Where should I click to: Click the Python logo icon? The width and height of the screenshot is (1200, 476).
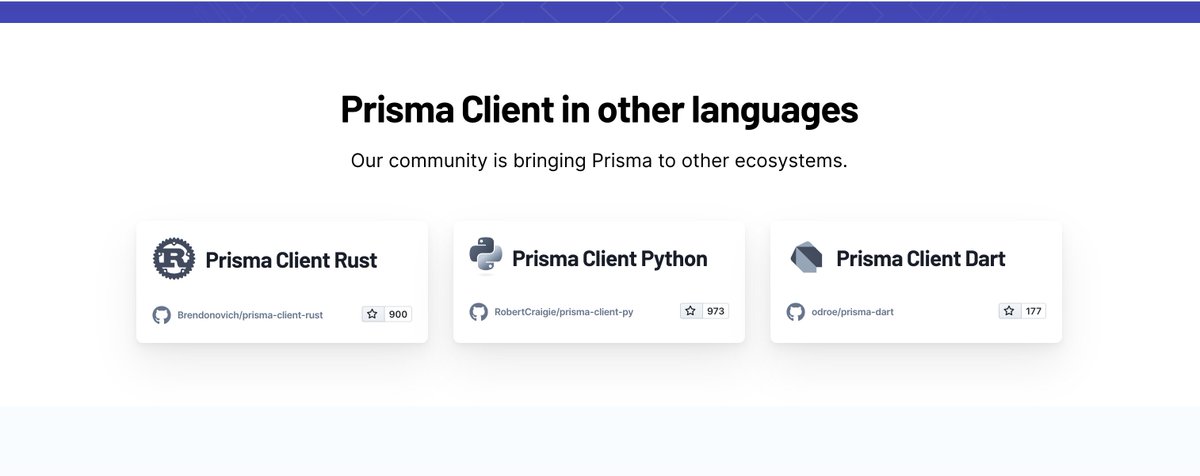click(x=486, y=256)
